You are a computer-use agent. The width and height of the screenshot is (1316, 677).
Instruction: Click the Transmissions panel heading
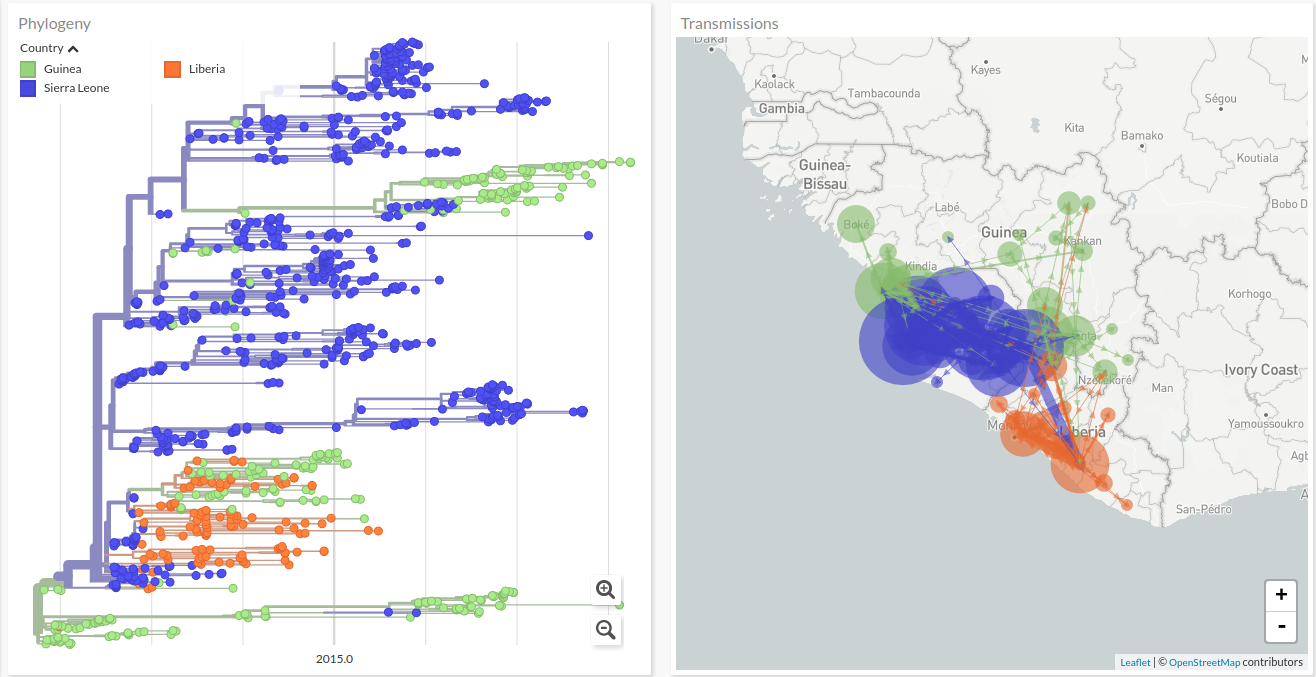tap(729, 23)
